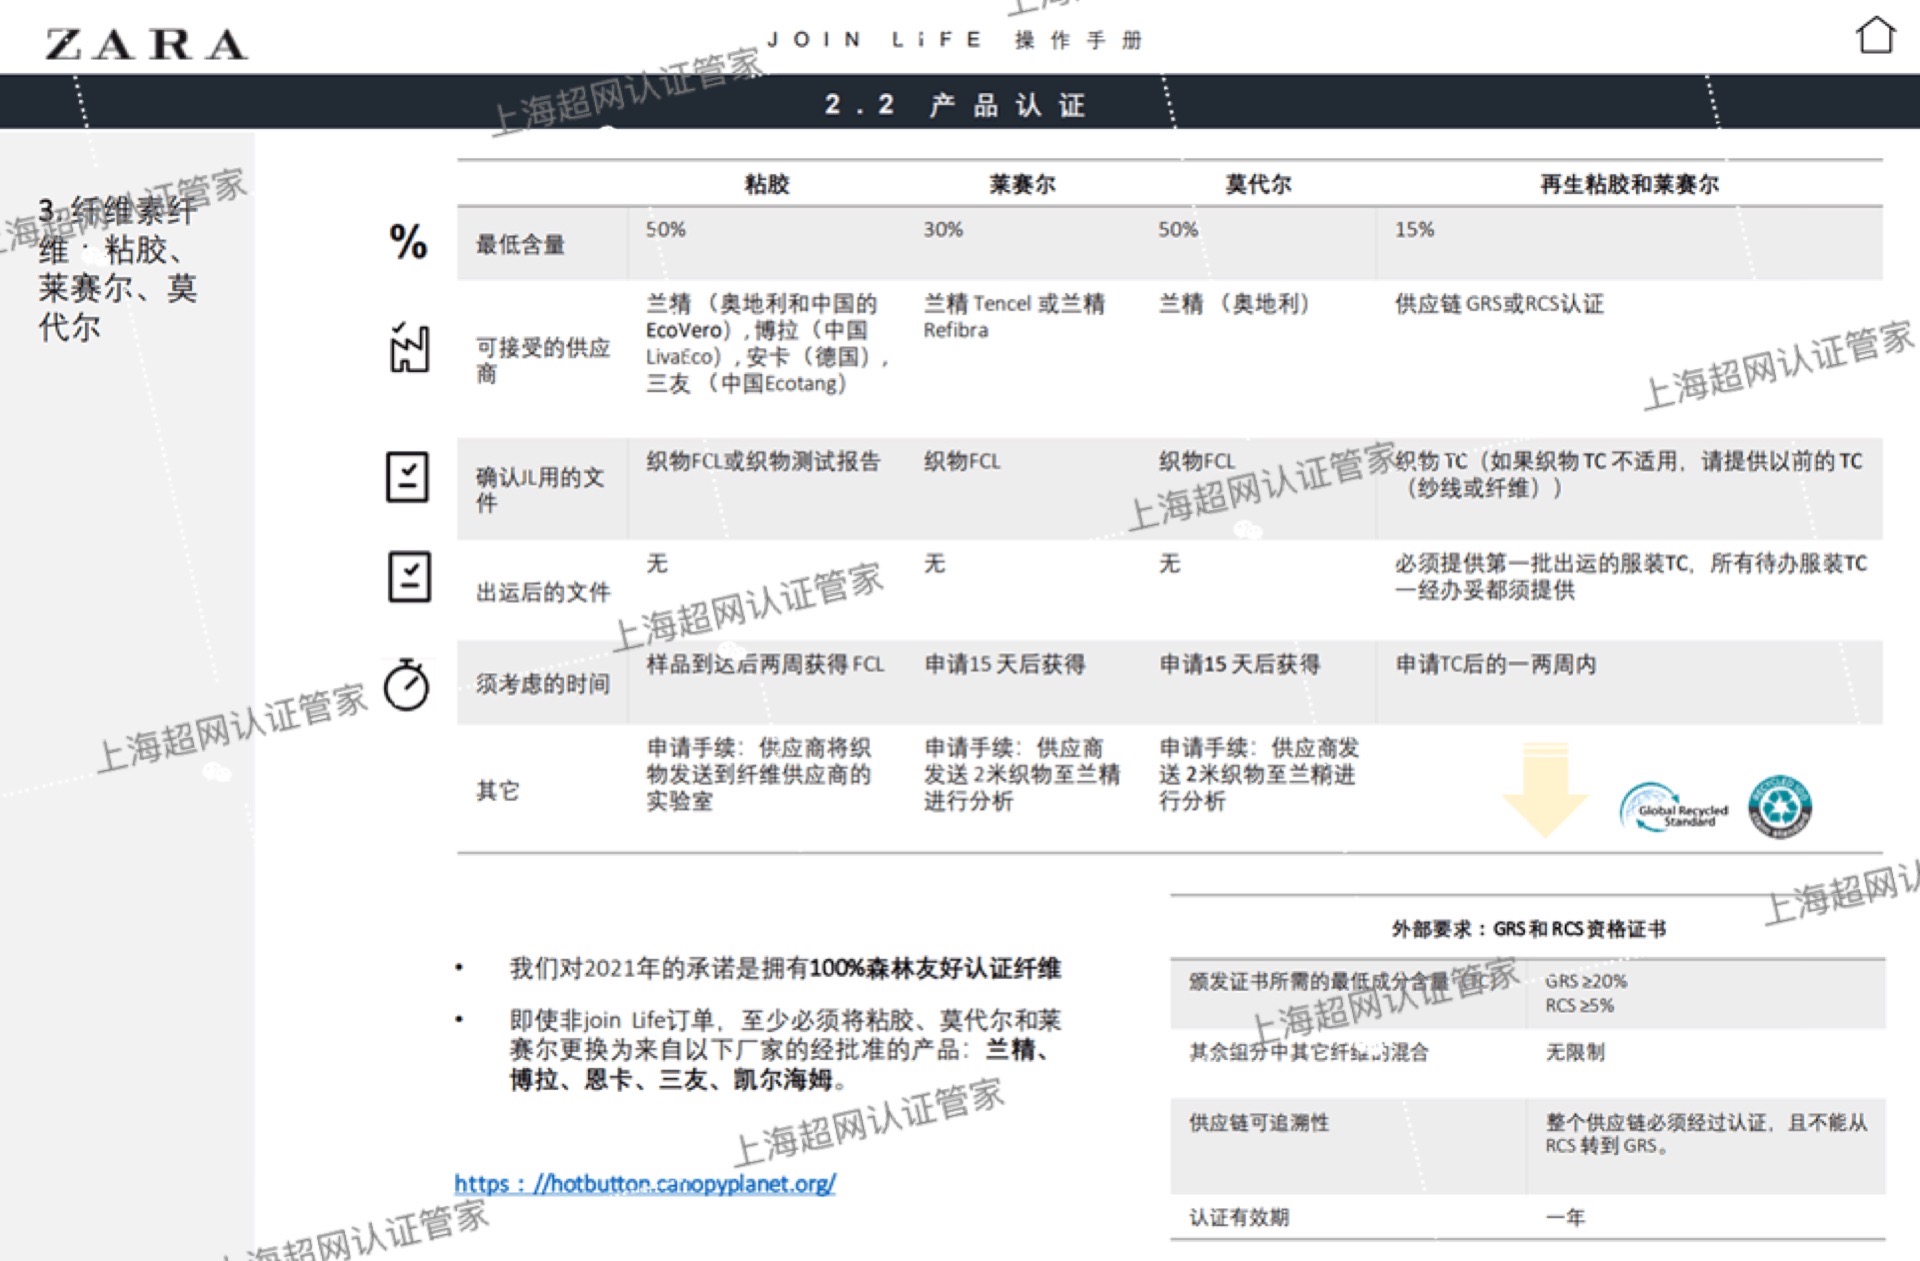Click the checklist icon beside 确认JL用的文件

click(x=408, y=476)
